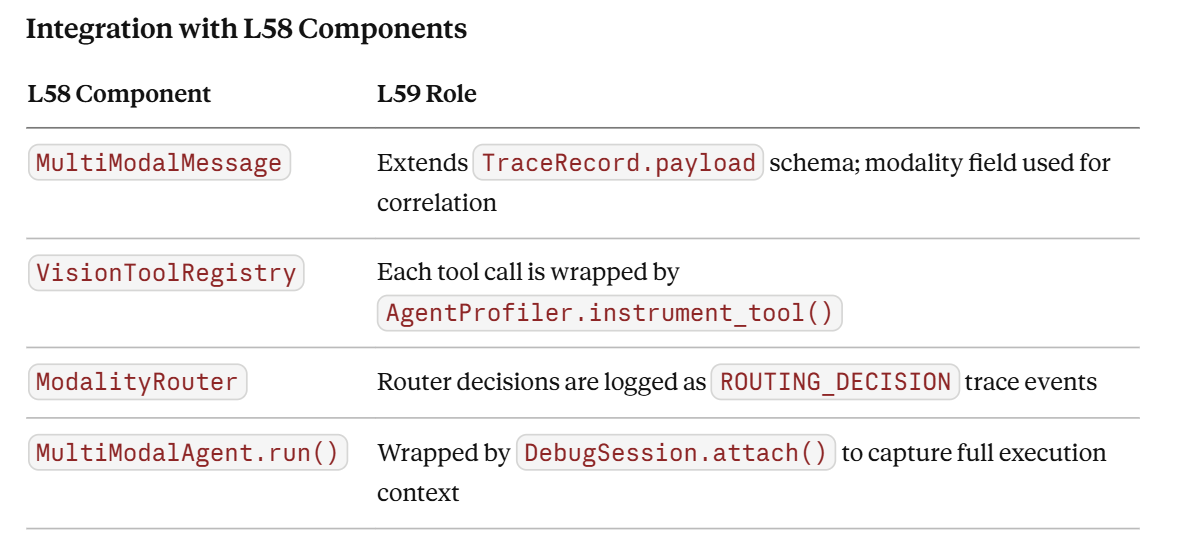The height and width of the screenshot is (542, 1181).
Task: Click the L59 Role column header
Action: [427, 94]
